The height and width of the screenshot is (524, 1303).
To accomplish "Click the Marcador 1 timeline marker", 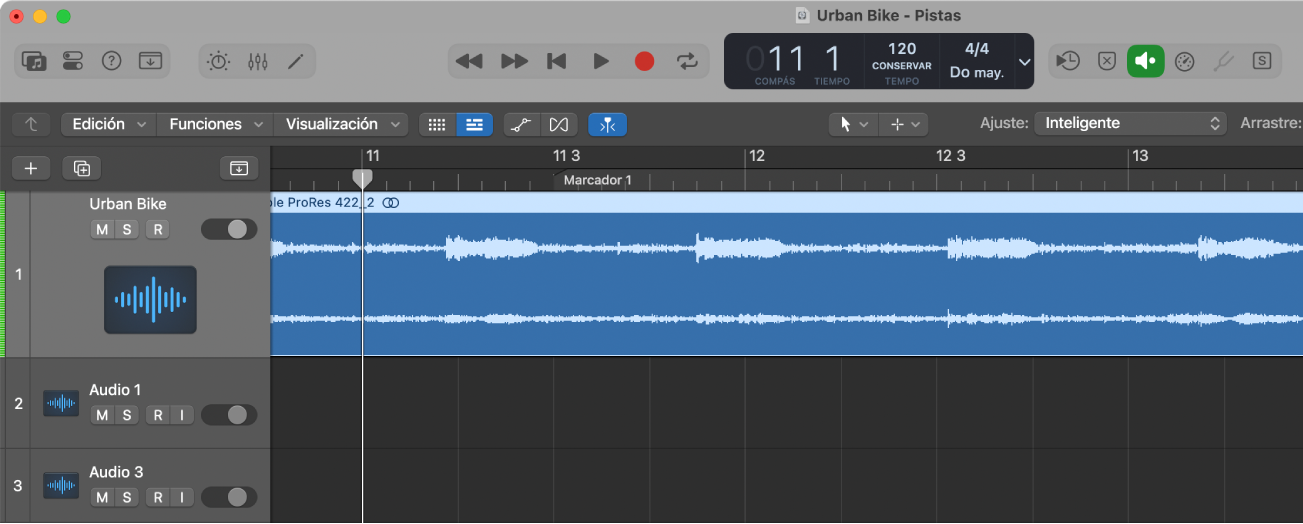I will 597,181.
